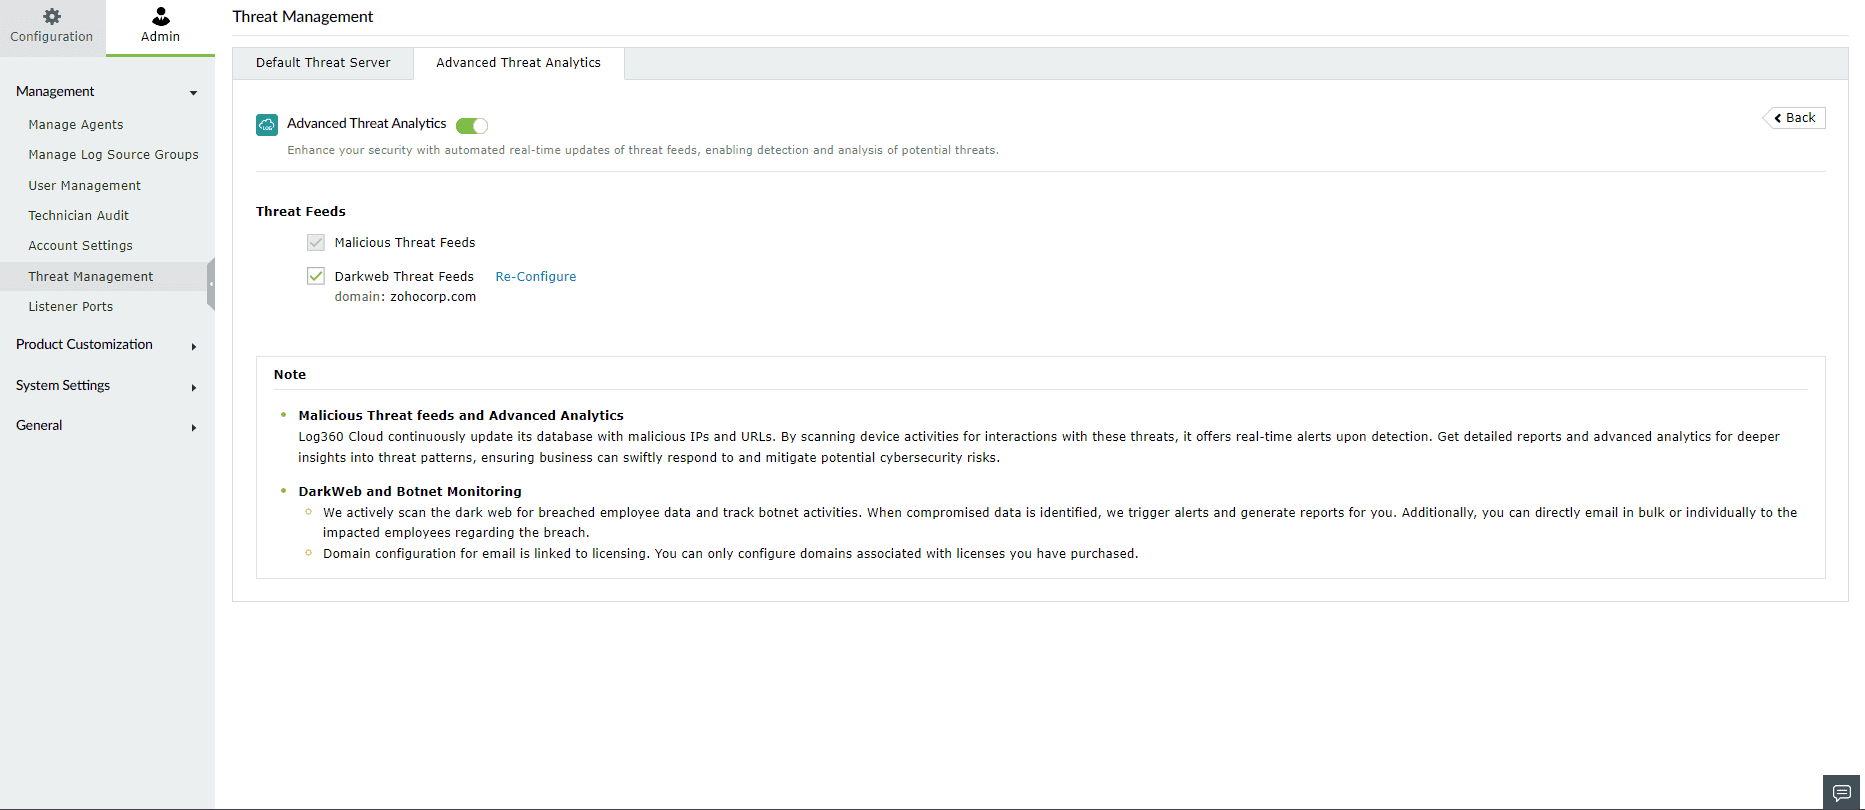Click the Re-Configure link

pos(536,277)
